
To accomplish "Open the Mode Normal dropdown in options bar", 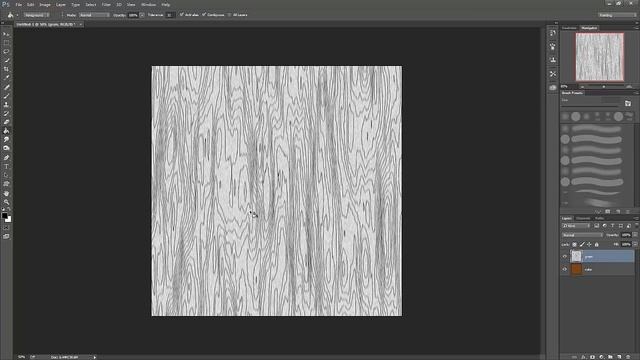I will pos(94,15).
